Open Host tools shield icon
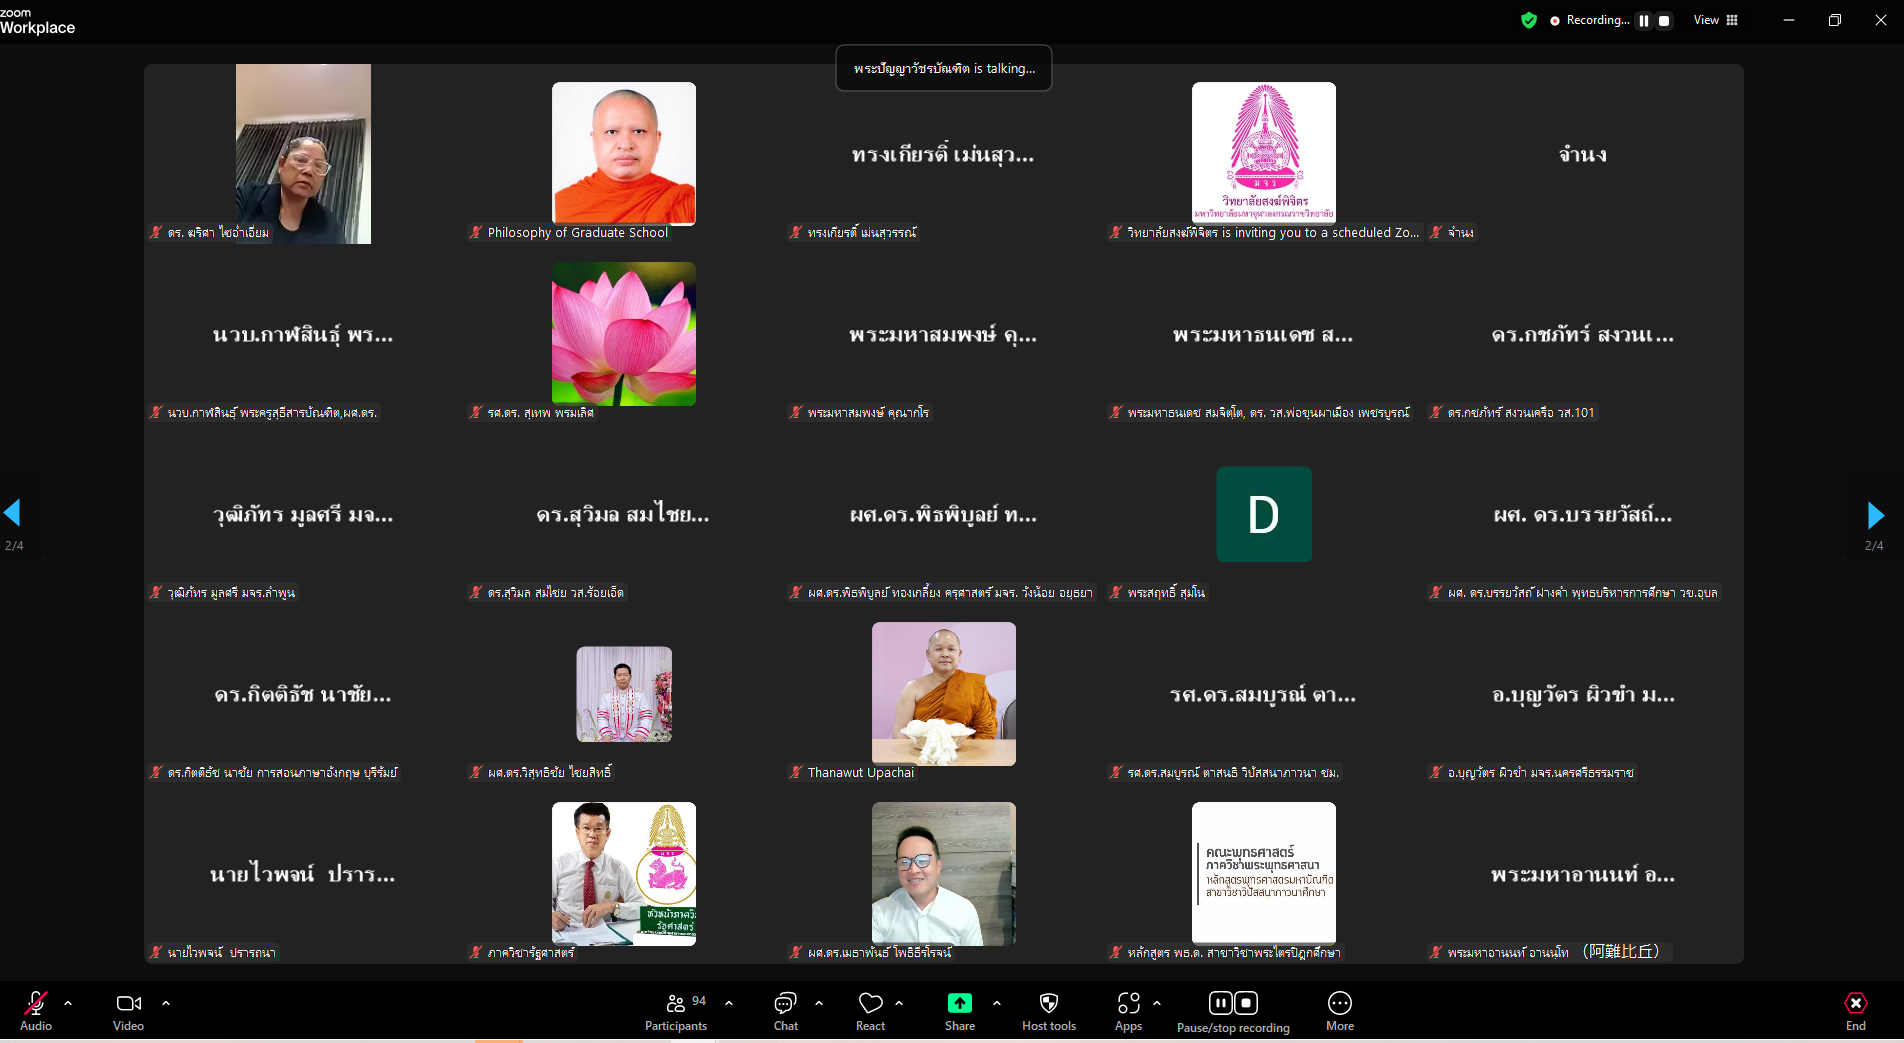The image size is (1904, 1043). (x=1048, y=1004)
